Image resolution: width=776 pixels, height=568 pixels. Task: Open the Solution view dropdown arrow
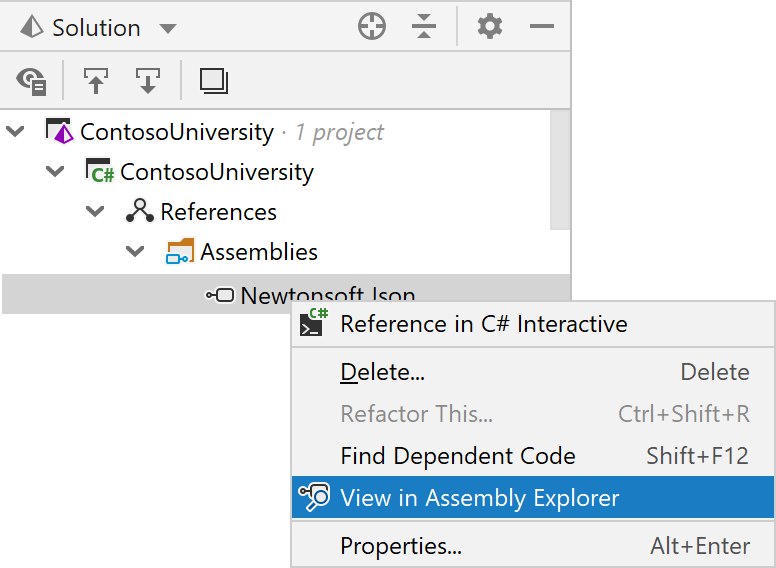coord(168,28)
